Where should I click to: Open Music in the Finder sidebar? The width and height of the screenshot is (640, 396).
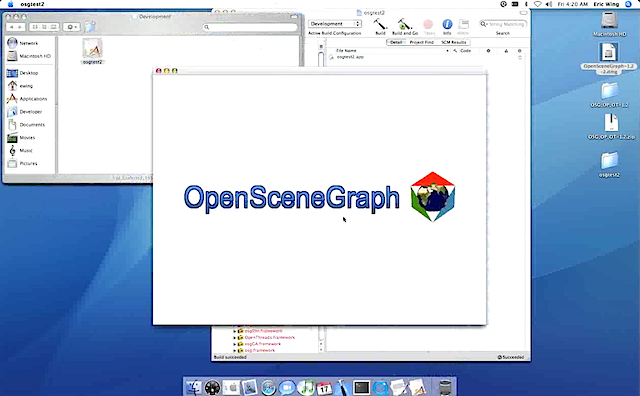[20, 151]
